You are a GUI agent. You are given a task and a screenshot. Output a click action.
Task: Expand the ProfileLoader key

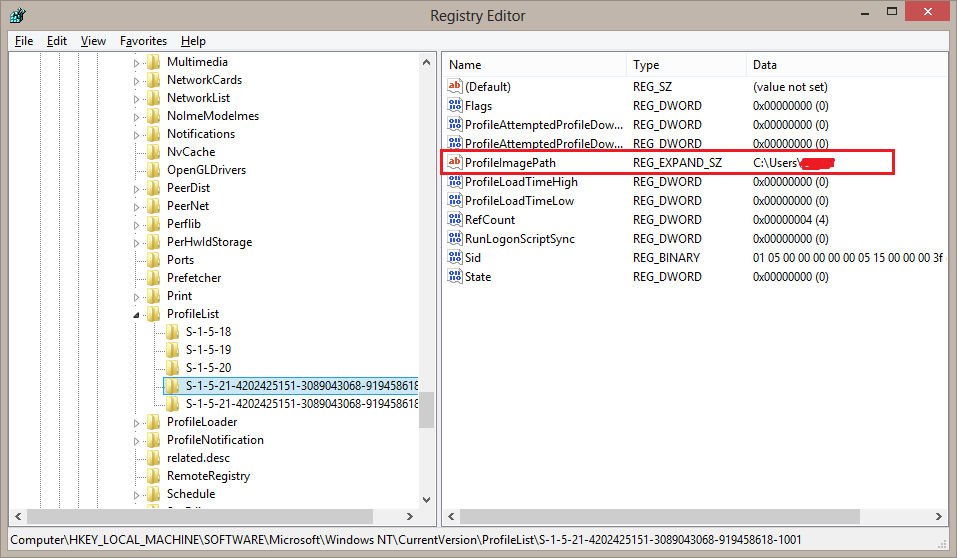coord(137,422)
